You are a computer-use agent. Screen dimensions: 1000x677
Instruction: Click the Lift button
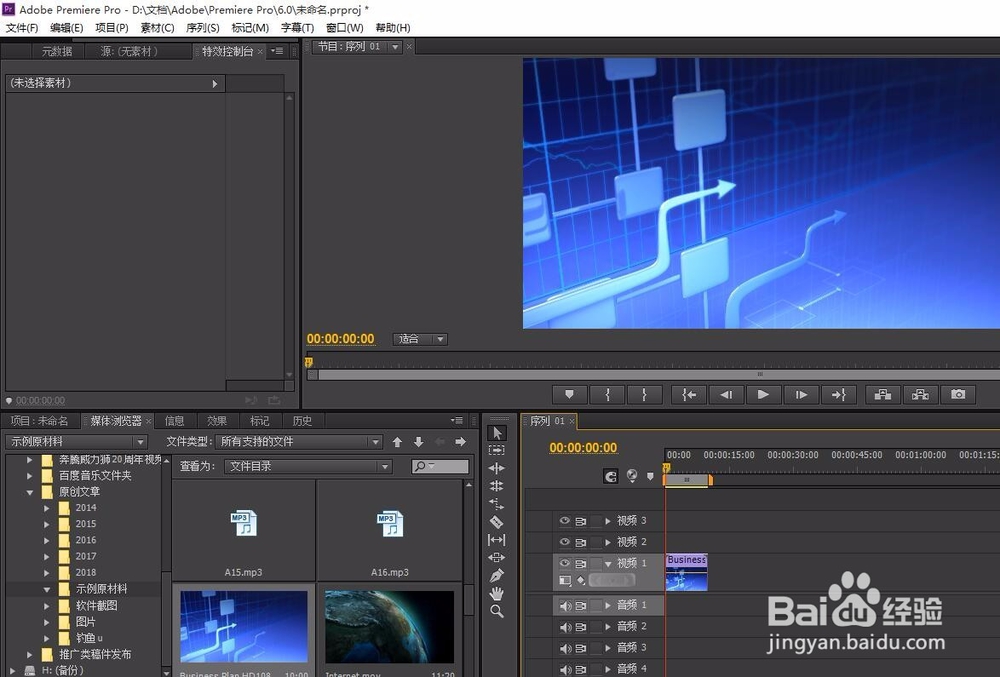point(883,395)
